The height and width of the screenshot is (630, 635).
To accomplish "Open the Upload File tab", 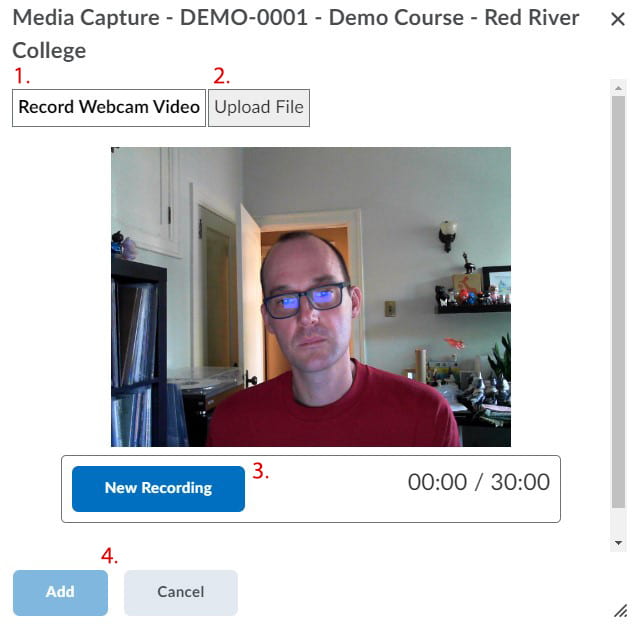I will 259,107.
